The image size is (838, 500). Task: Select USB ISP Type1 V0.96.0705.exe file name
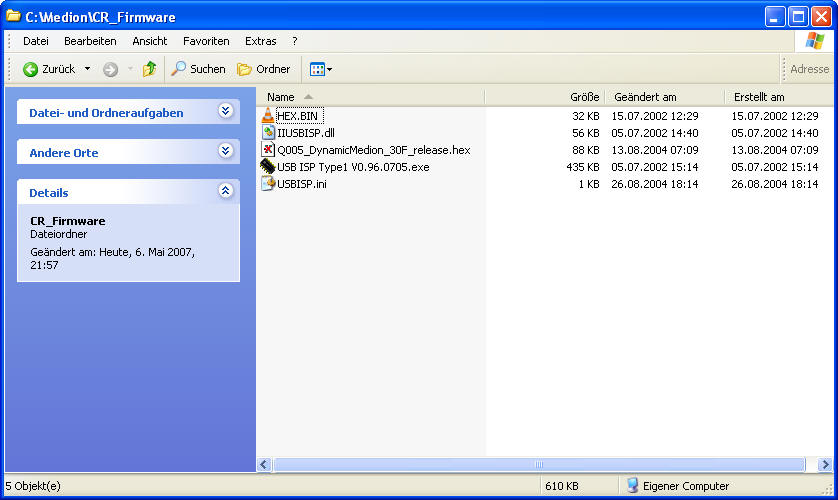pos(353,167)
